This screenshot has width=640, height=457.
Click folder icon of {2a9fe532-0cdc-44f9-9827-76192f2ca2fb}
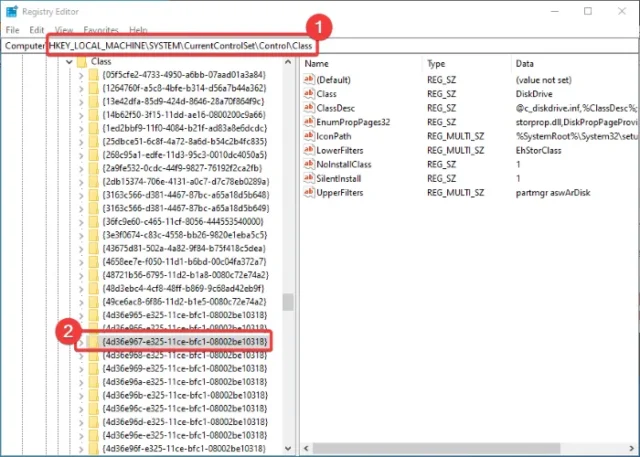[94, 169]
